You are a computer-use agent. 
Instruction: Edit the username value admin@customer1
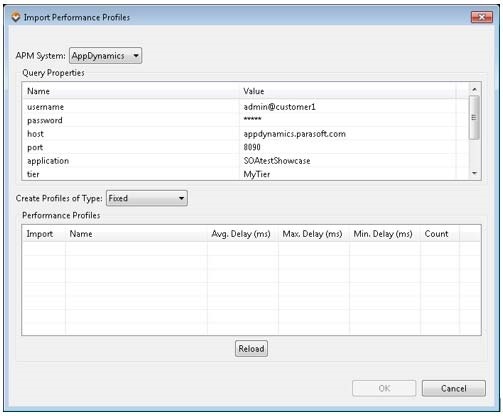pyautogui.click(x=348, y=107)
